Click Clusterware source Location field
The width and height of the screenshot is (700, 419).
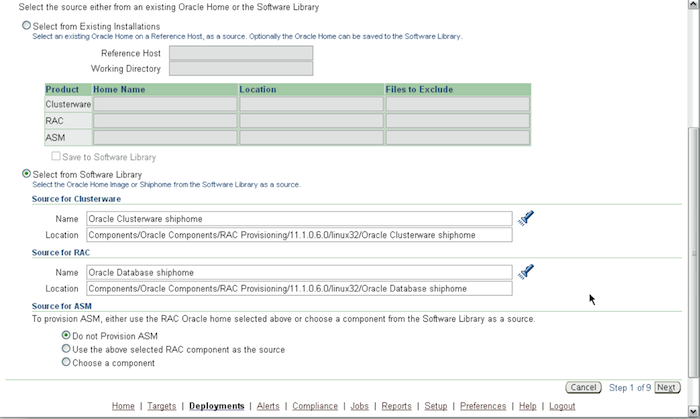coord(299,235)
